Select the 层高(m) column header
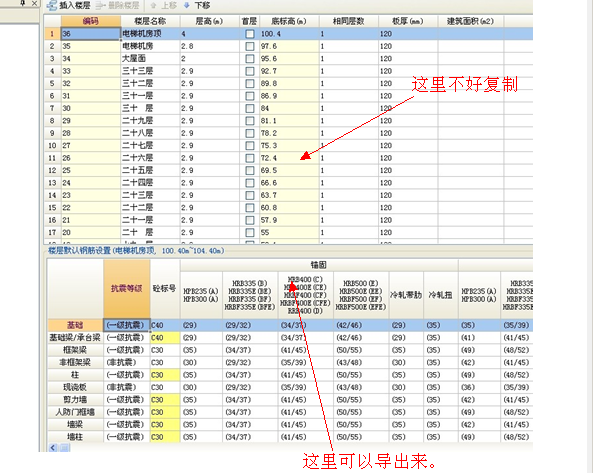The height and width of the screenshot is (473, 602). pyautogui.click(x=210, y=21)
